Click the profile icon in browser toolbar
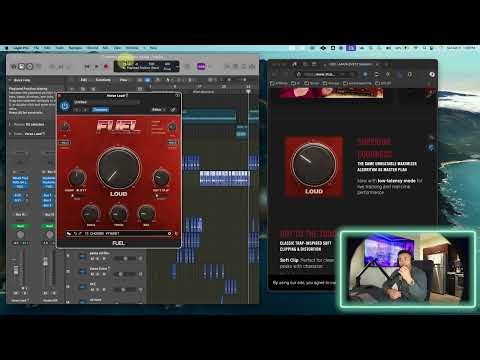 [432, 74]
